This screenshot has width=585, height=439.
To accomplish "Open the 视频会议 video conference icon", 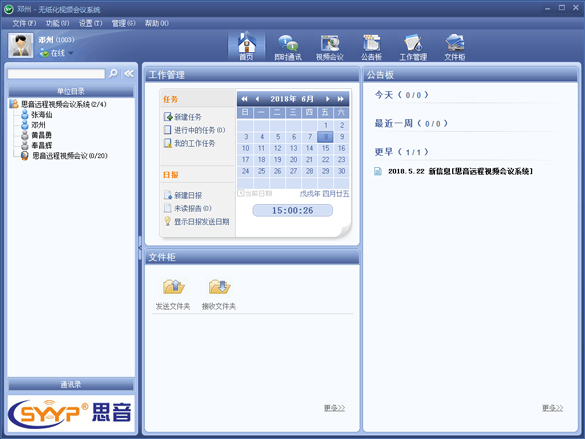I will 329,47.
